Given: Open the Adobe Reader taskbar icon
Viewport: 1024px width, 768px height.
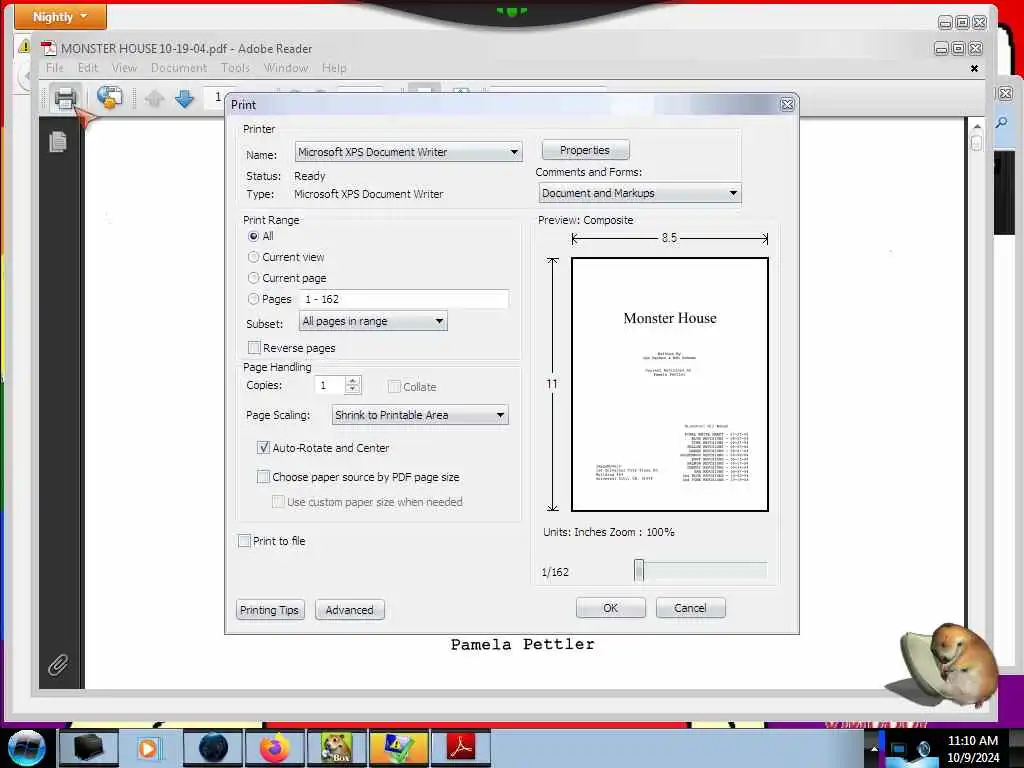Looking at the screenshot, I should pyautogui.click(x=460, y=748).
